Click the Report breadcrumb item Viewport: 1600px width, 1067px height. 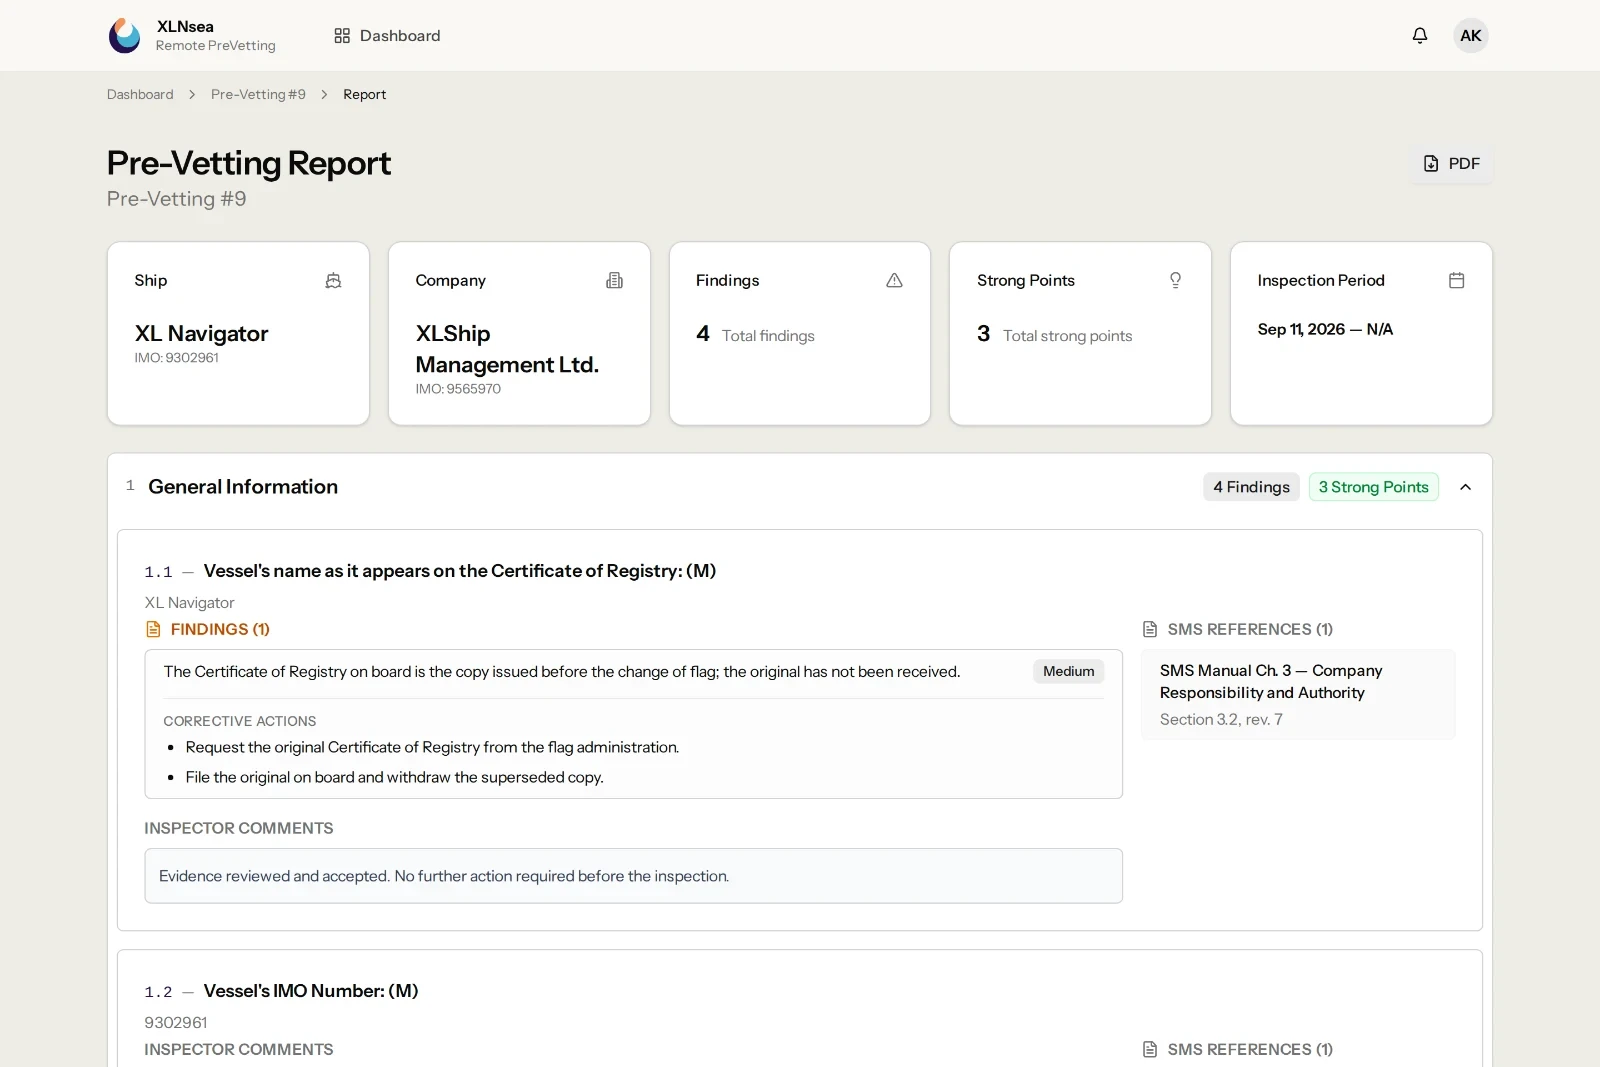click(x=364, y=95)
